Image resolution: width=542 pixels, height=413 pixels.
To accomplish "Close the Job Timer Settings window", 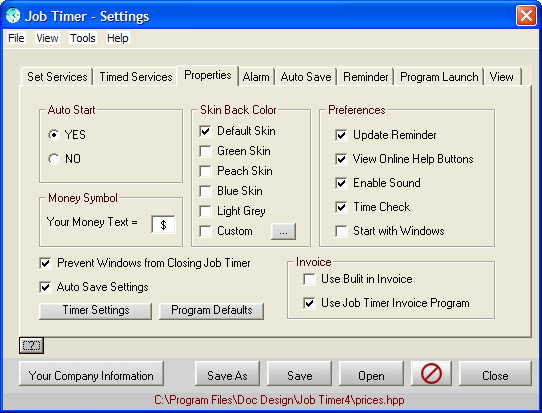I will pos(526,16).
